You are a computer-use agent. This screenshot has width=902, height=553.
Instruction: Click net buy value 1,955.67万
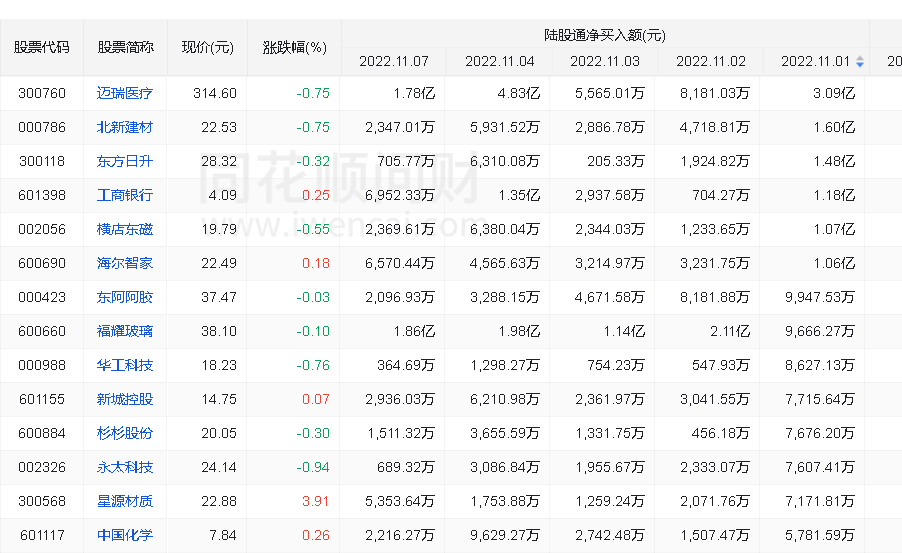click(x=610, y=467)
